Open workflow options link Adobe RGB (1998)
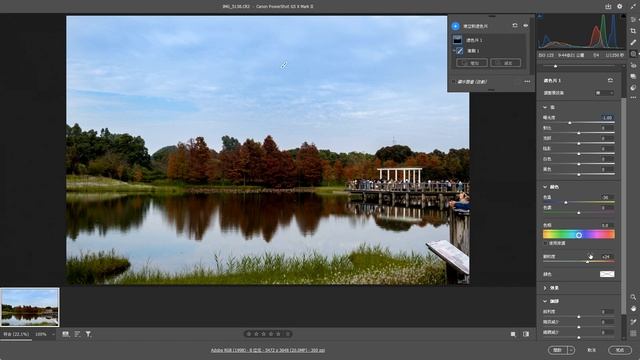Image resolution: width=640 pixels, height=360 pixels. (268, 350)
